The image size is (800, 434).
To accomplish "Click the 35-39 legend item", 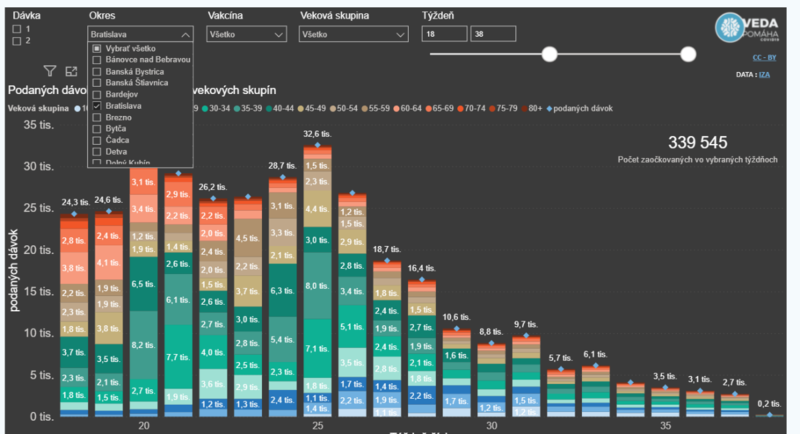I will tap(248, 108).
